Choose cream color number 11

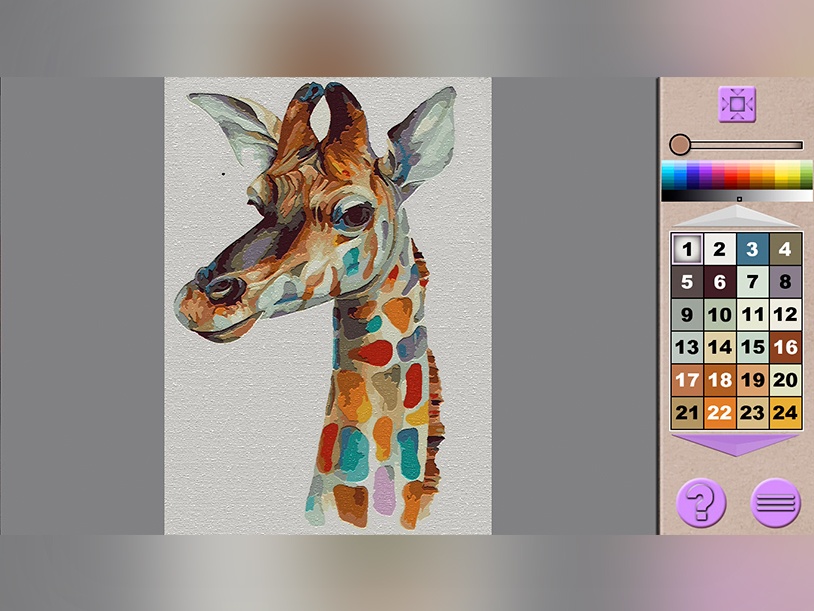point(752,315)
